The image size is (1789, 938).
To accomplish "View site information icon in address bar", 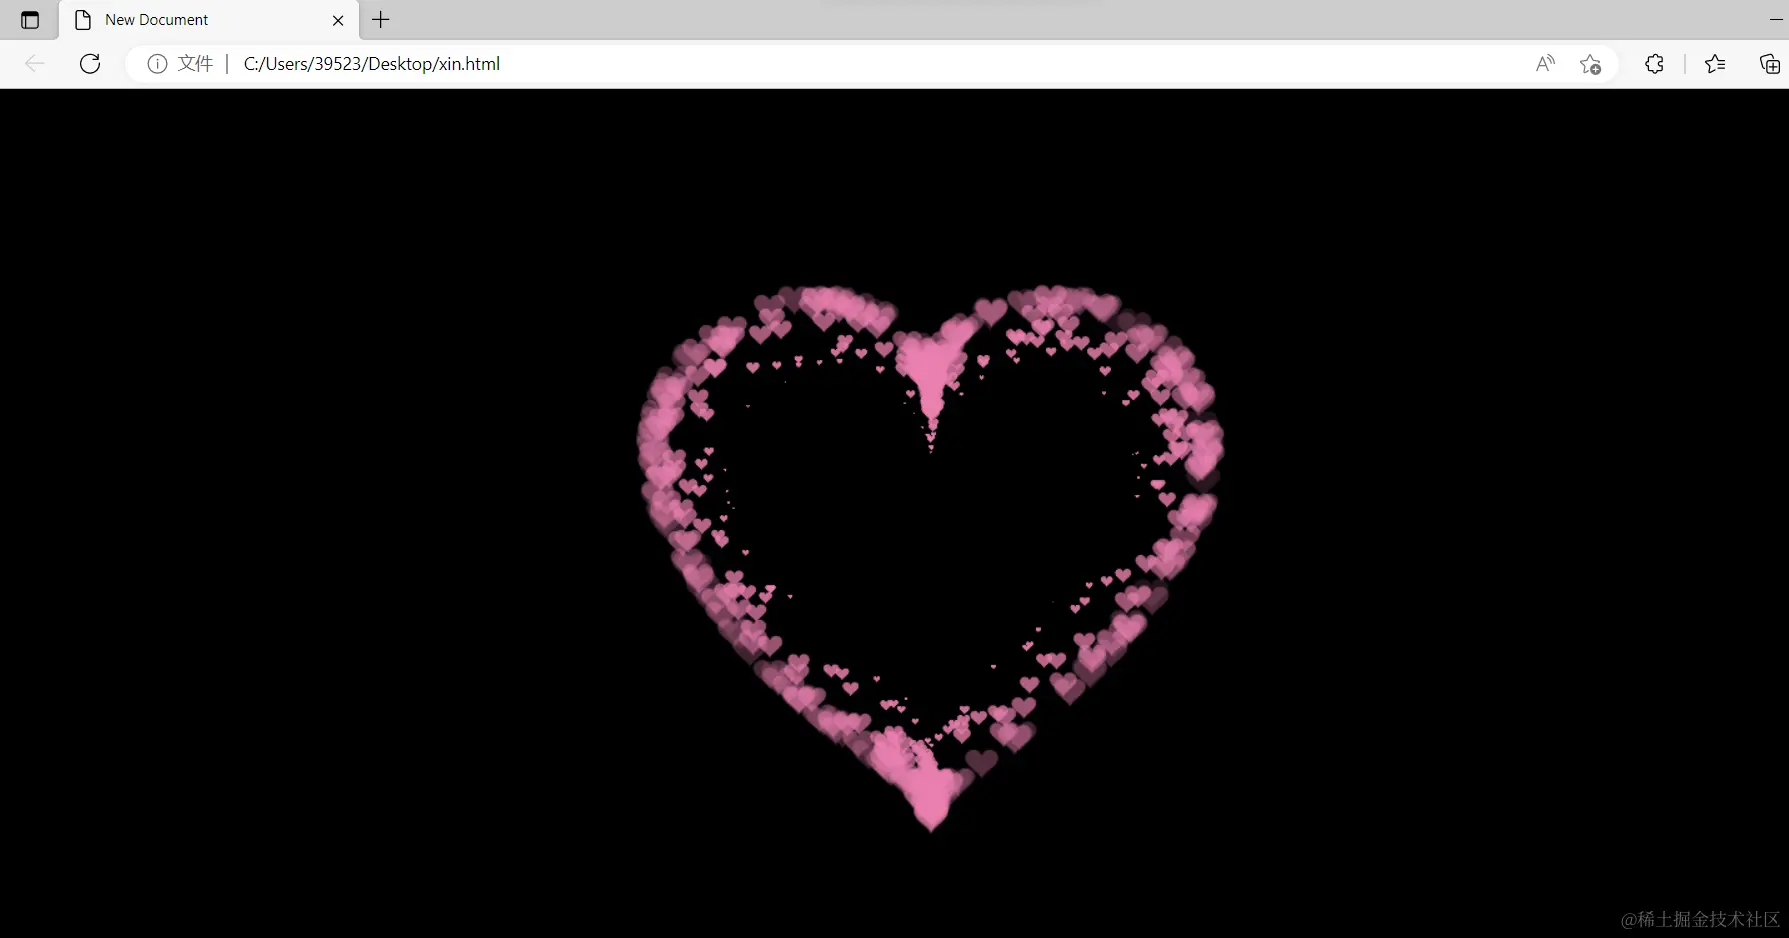I will (x=157, y=64).
